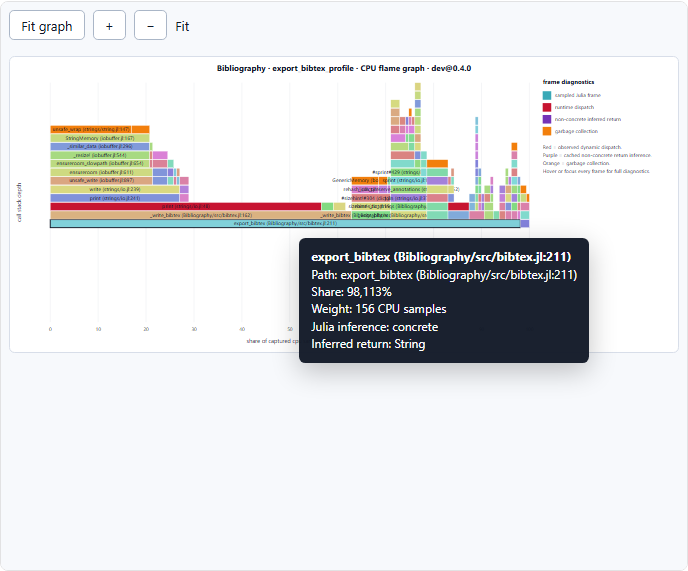The height and width of the screenshot is (571, 688).
Task: Click the 'Hover or focus every frame' note
Action: [x=596, y=171]
